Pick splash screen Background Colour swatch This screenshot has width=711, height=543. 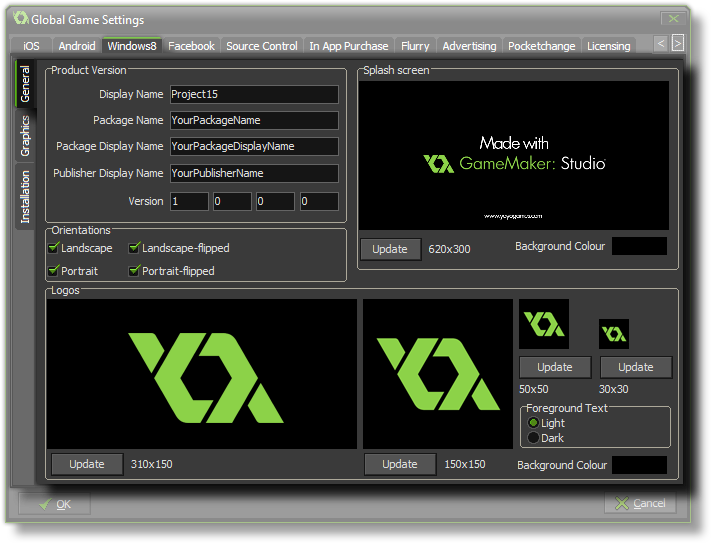[x=639, y=246]
